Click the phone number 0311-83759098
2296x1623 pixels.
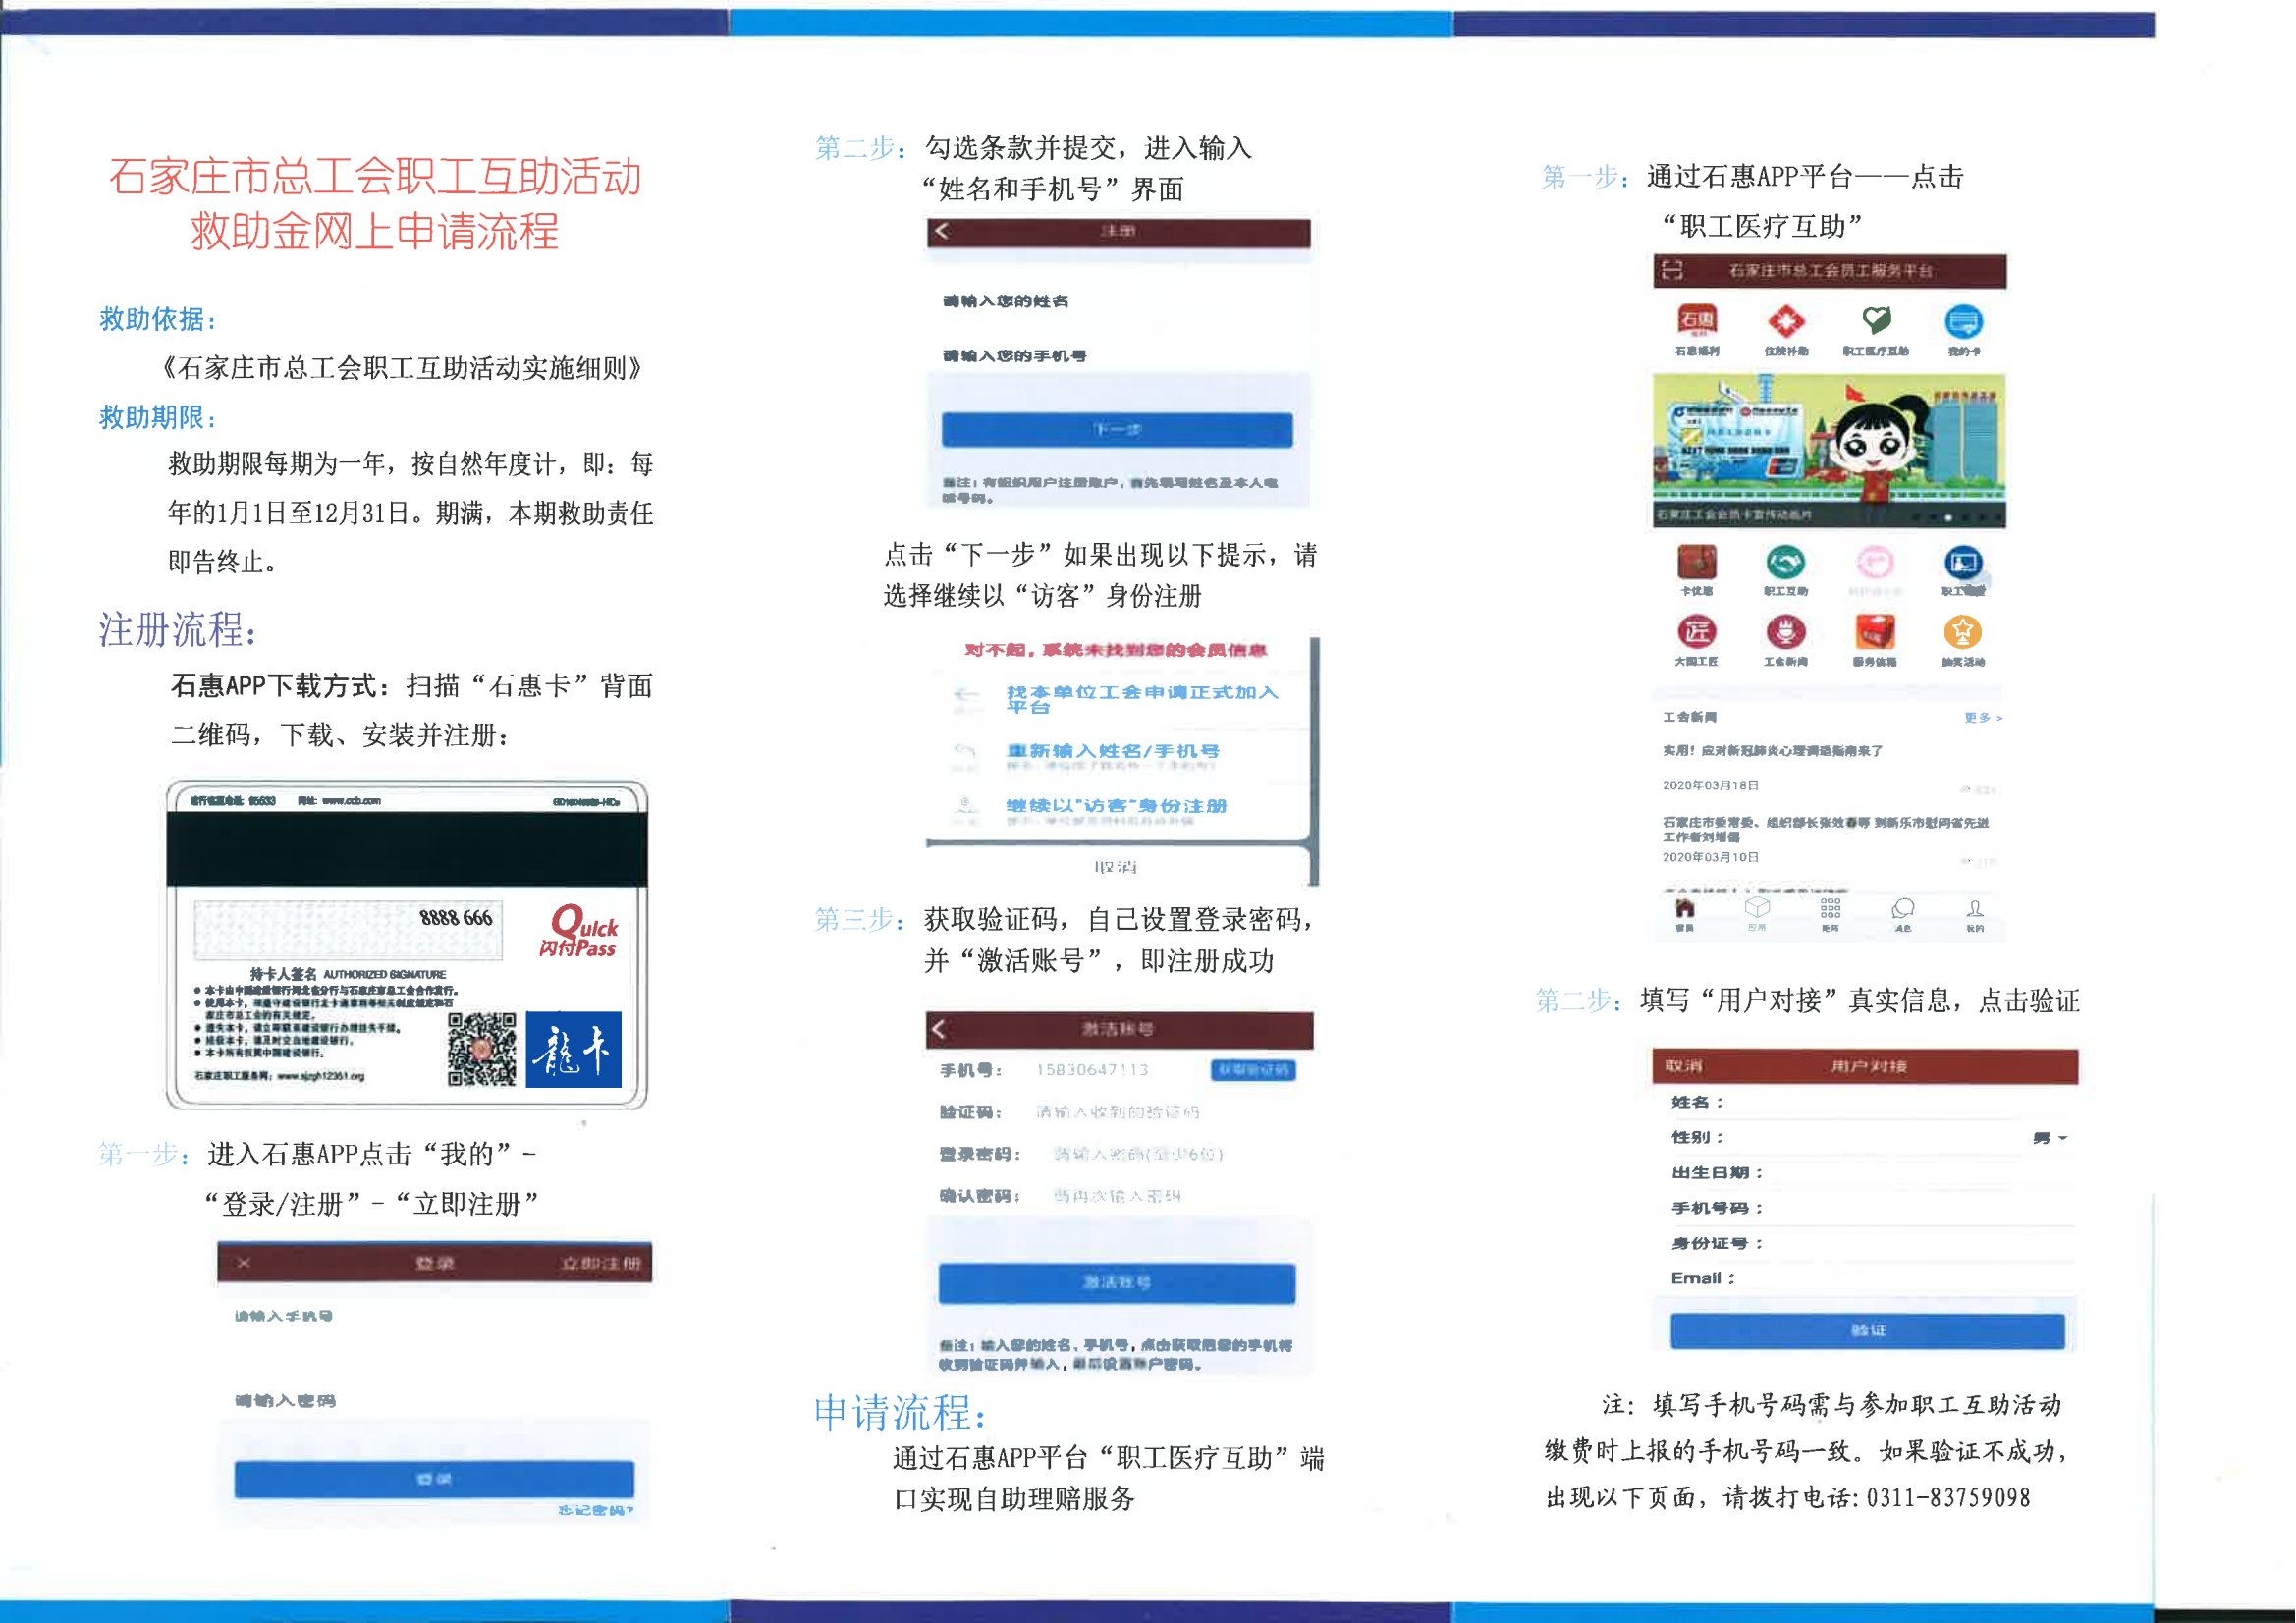(1948, 1498)
